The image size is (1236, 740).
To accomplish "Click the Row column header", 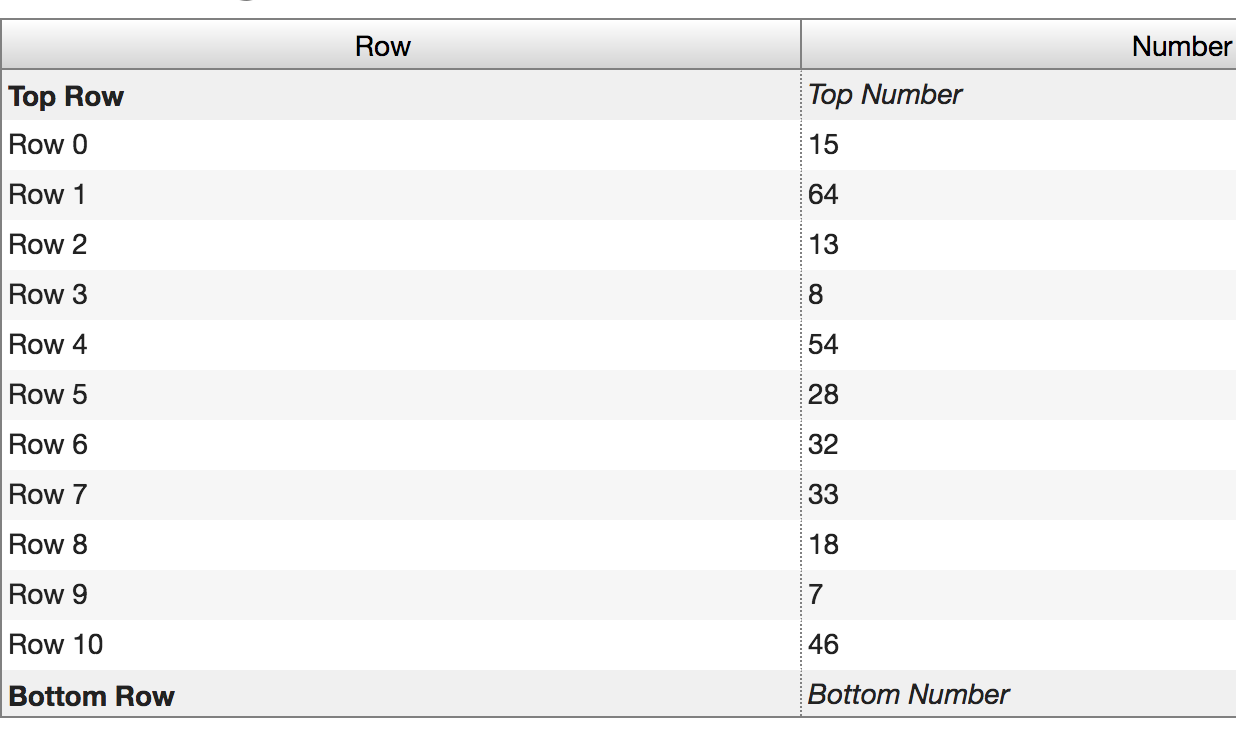I will click(383, 46).
